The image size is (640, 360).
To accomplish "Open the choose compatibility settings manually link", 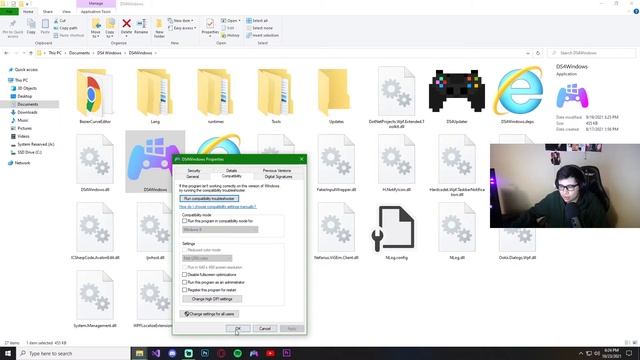I will coord(218,207).
